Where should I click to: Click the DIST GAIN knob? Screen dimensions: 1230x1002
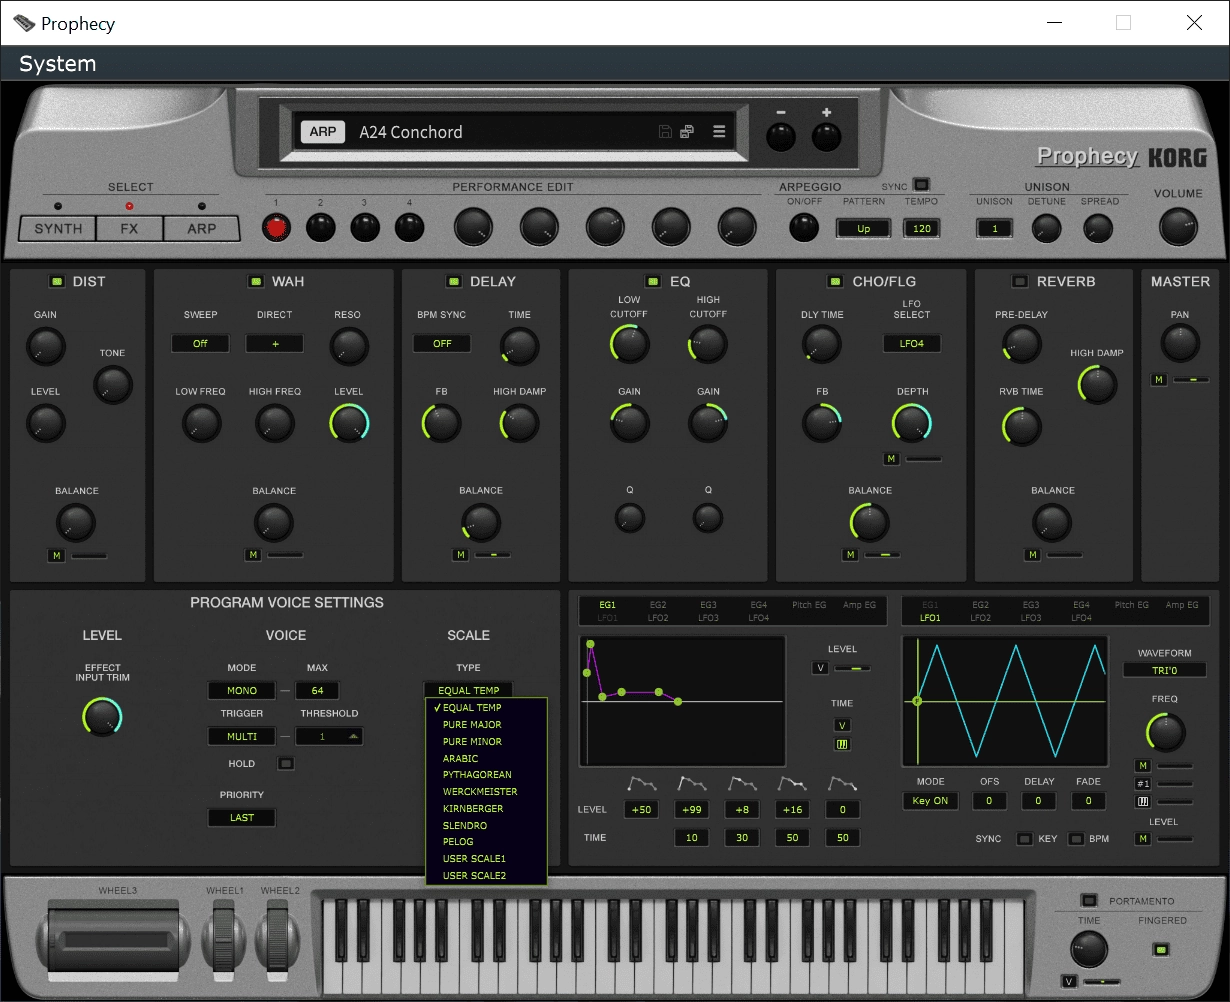tap(46, 346)
